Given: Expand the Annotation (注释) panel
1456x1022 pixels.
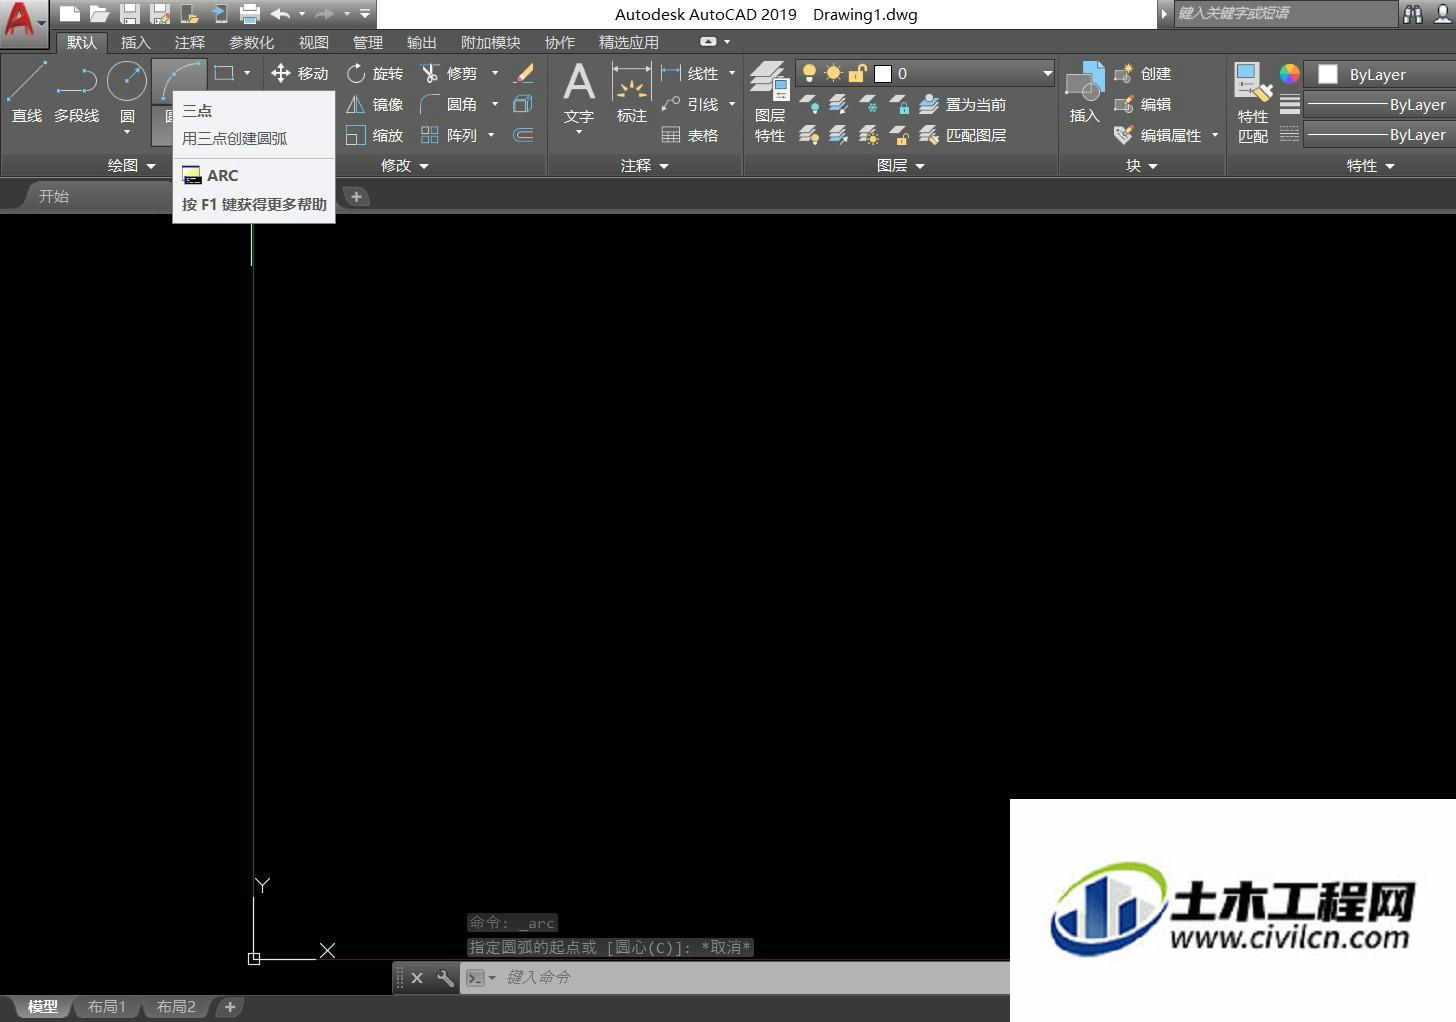Looking at the screenshot, I should [x=644, y=165].
